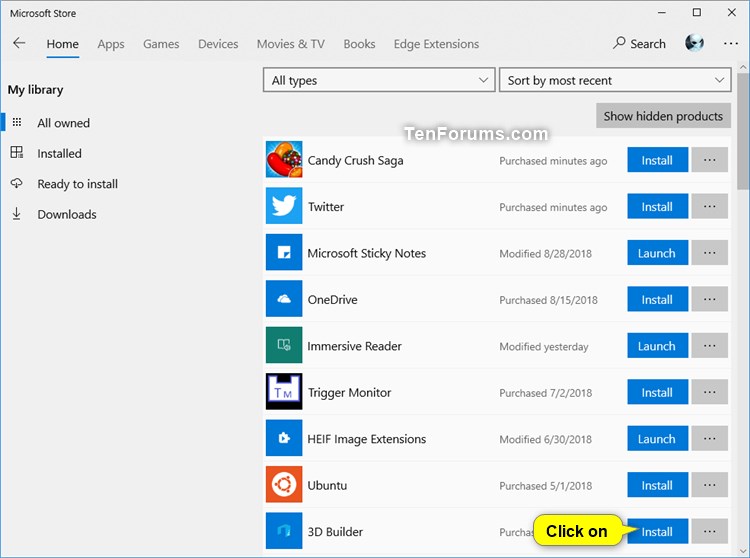Install Trigger Monitor
The width and height of the screenshot is (750, 558).
coord(657,392)
